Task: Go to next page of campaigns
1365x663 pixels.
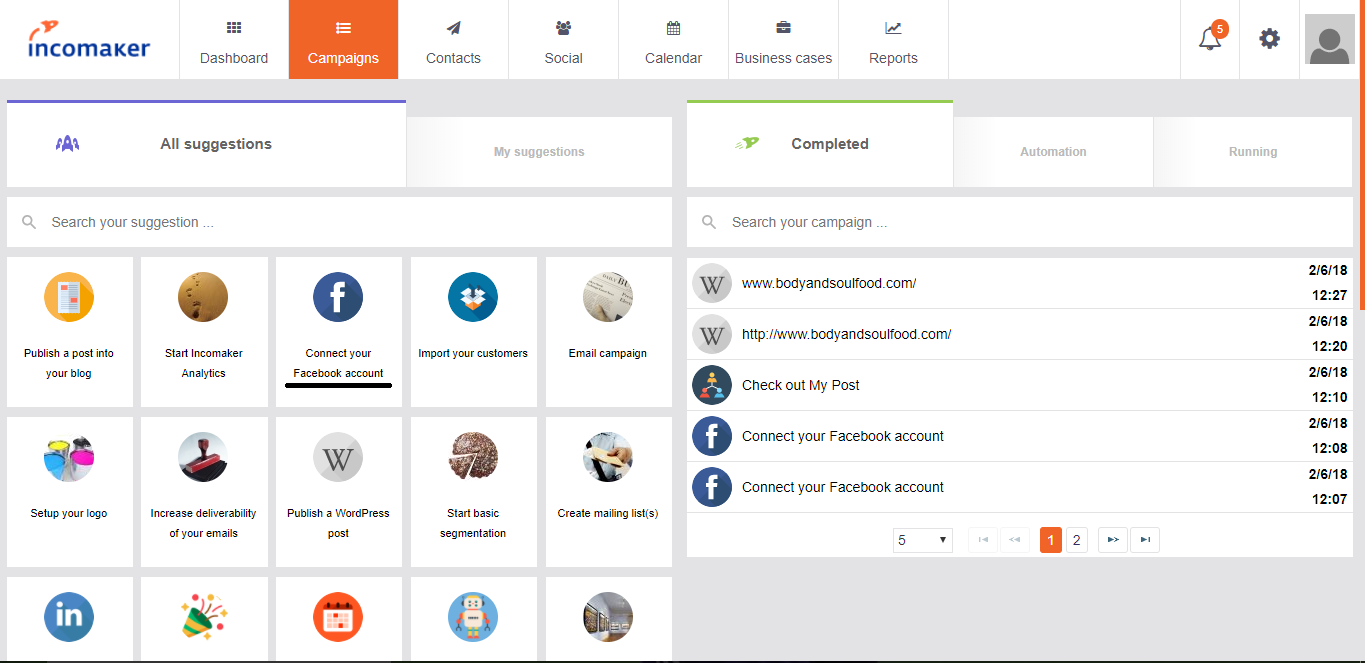Action: [1112, 540]
